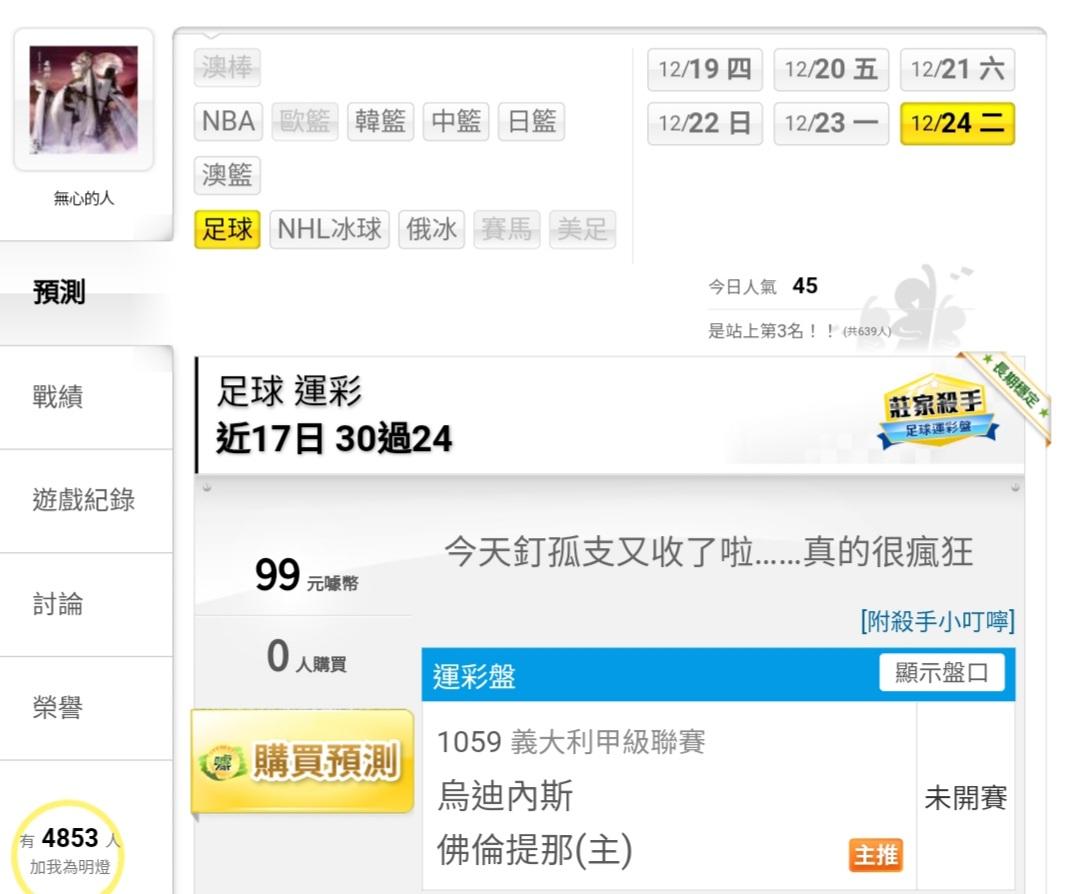Select the 韓籃 league filter
Screen dimensions: 1071x894
point(380,122)
